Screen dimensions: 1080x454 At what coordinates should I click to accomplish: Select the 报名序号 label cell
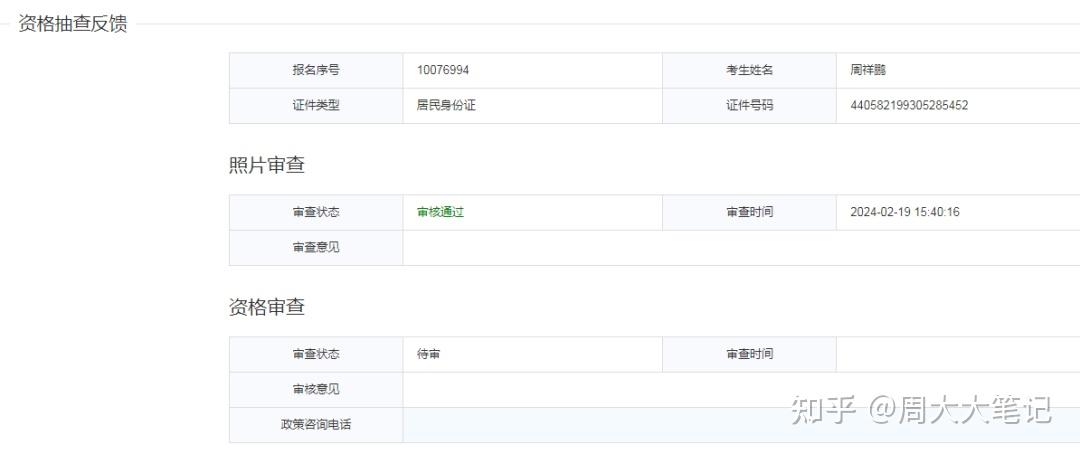click(x=316, y=70)
